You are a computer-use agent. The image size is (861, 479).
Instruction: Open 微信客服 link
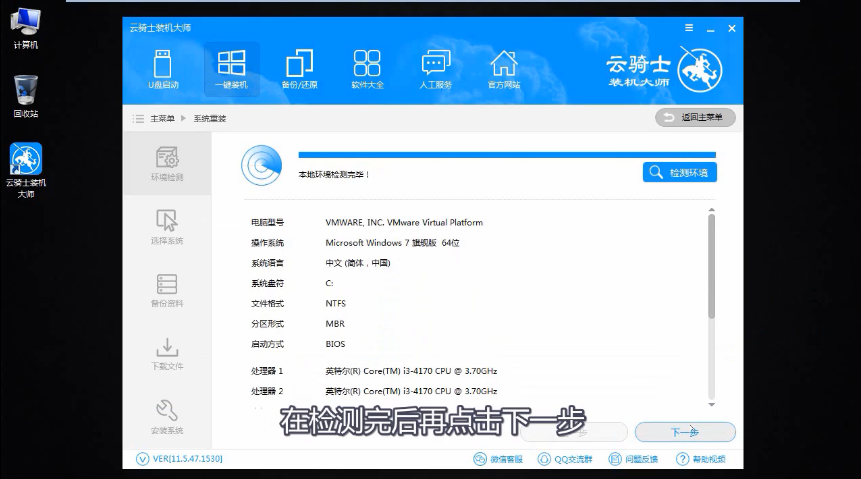(498, 459)
